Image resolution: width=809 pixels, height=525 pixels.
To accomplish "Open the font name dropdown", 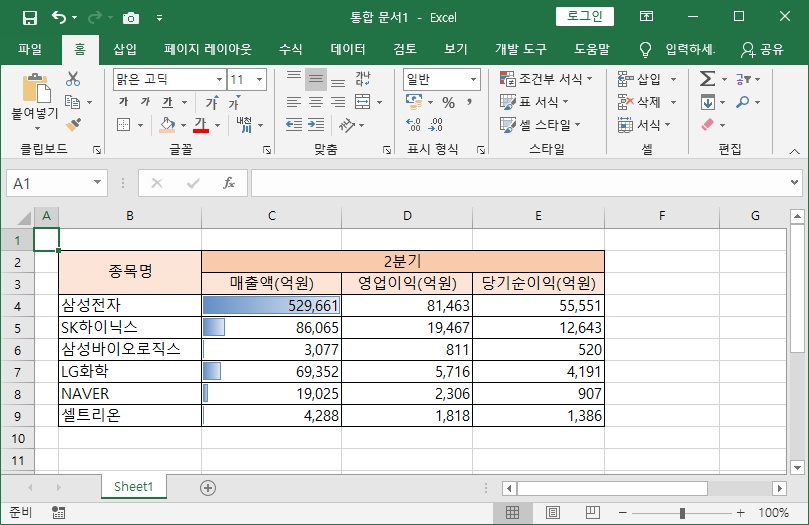I will [219, 79].
